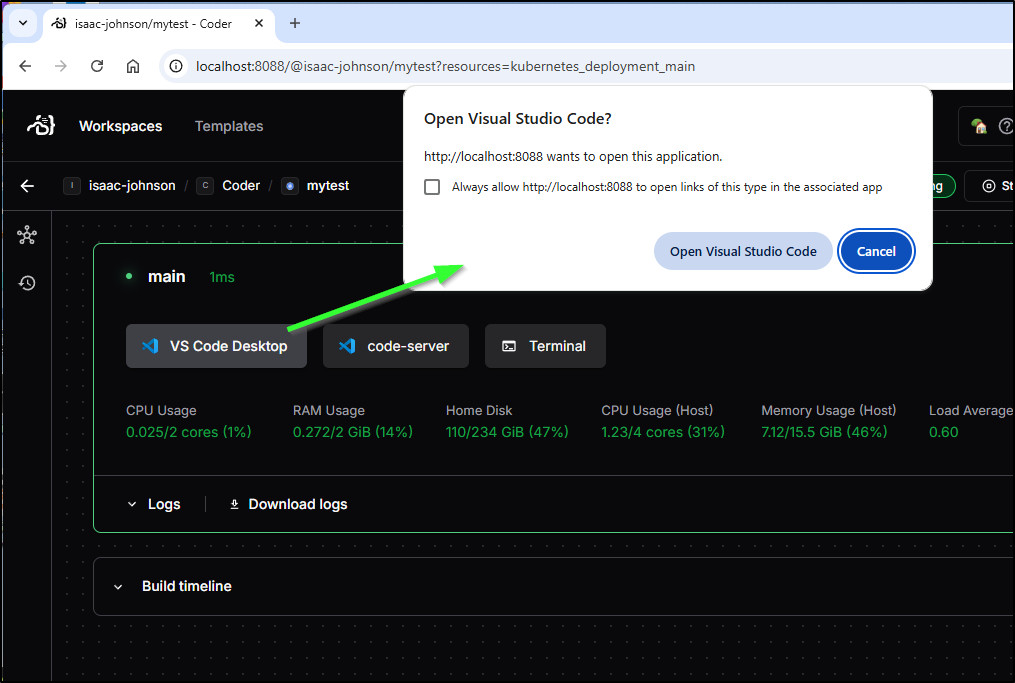The image size is (1015, 683).
Task: Reload the page
Action: pyautogui.click(x=97, y=66)
